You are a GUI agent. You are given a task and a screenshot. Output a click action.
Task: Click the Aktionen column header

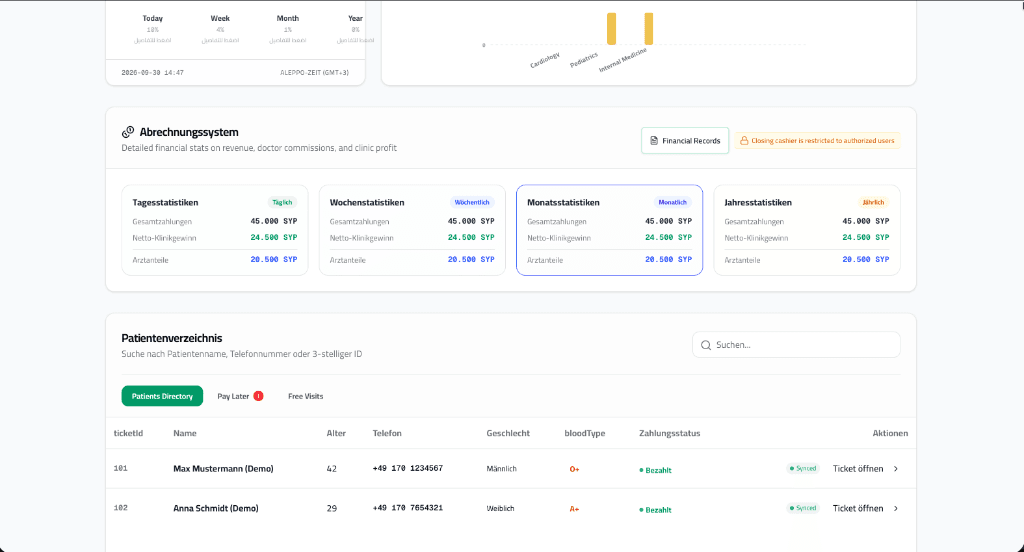point(890,433)
